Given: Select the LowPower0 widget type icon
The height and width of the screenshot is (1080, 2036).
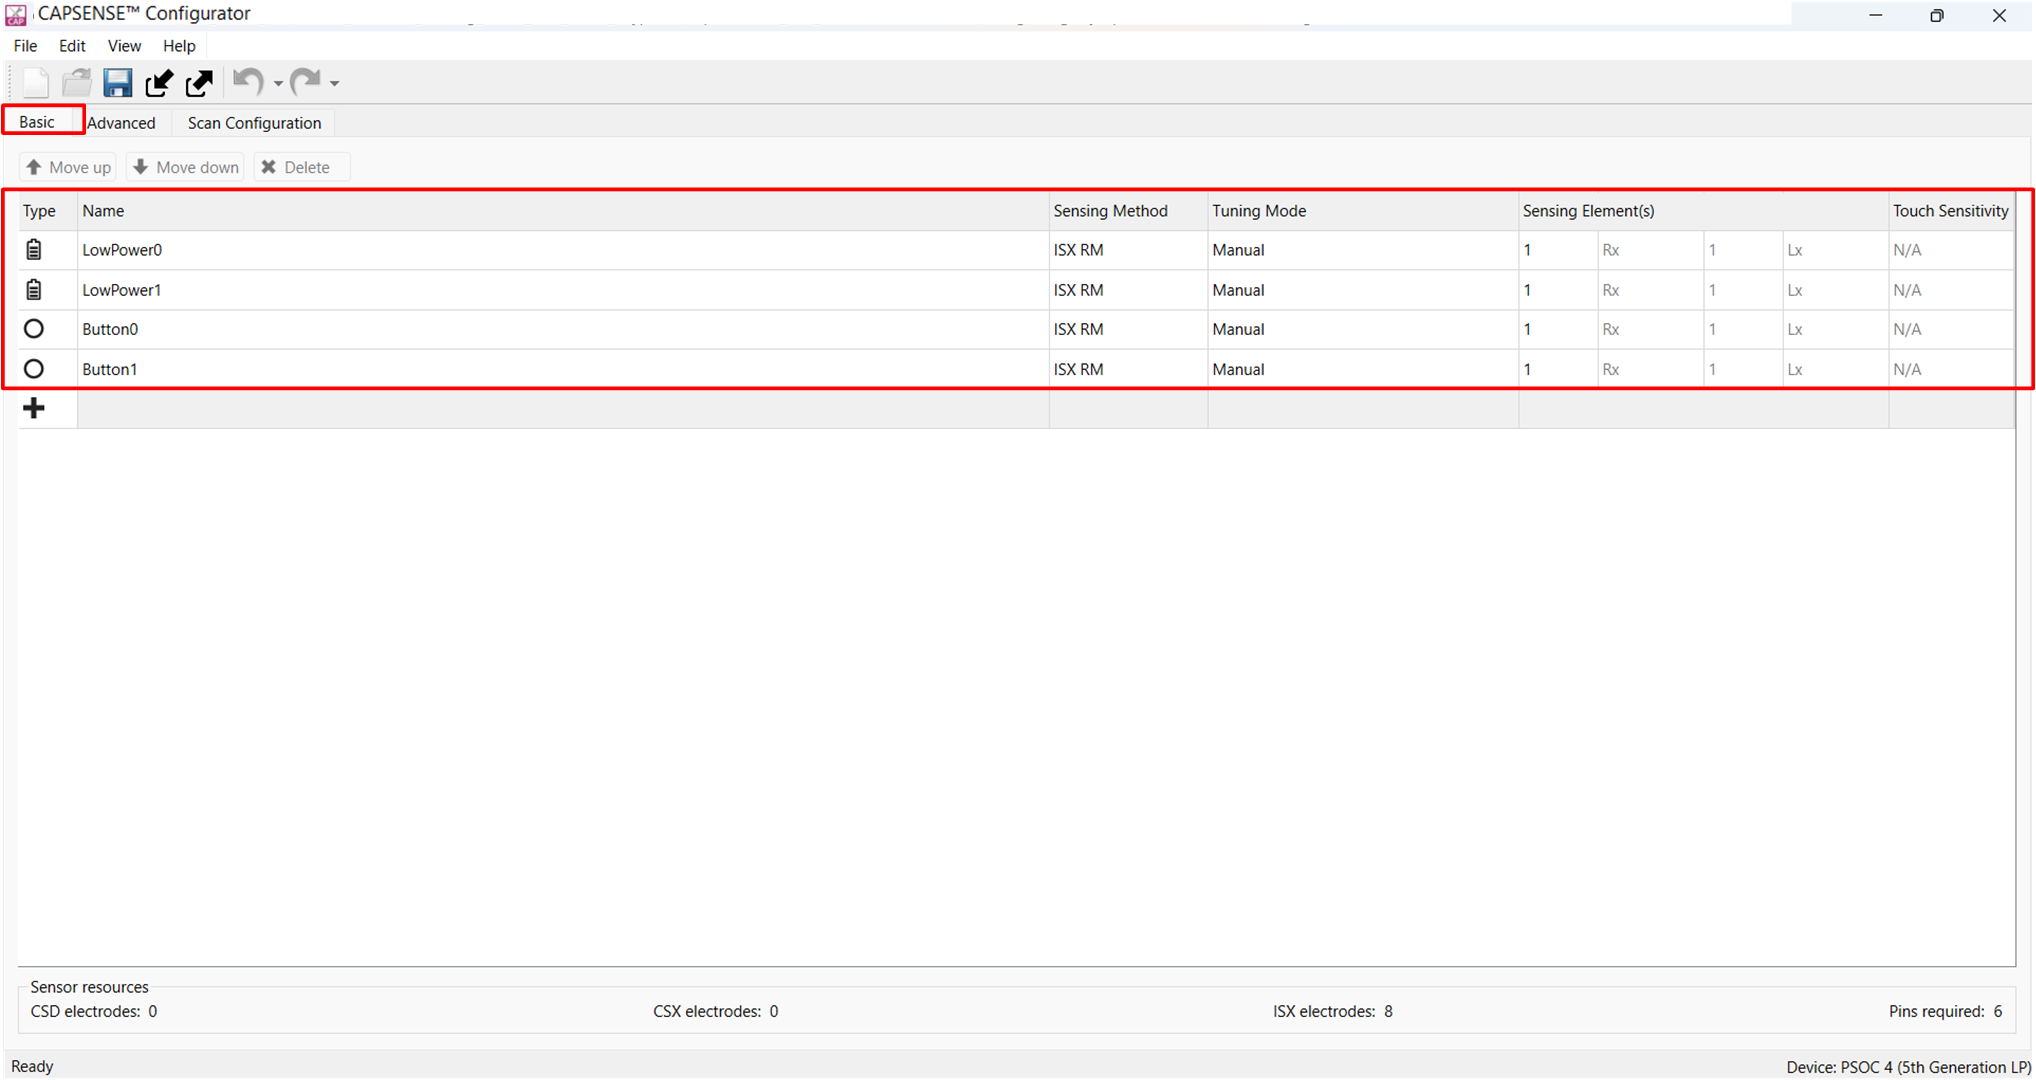Looking at the screenshot, I should pos(34,250).
